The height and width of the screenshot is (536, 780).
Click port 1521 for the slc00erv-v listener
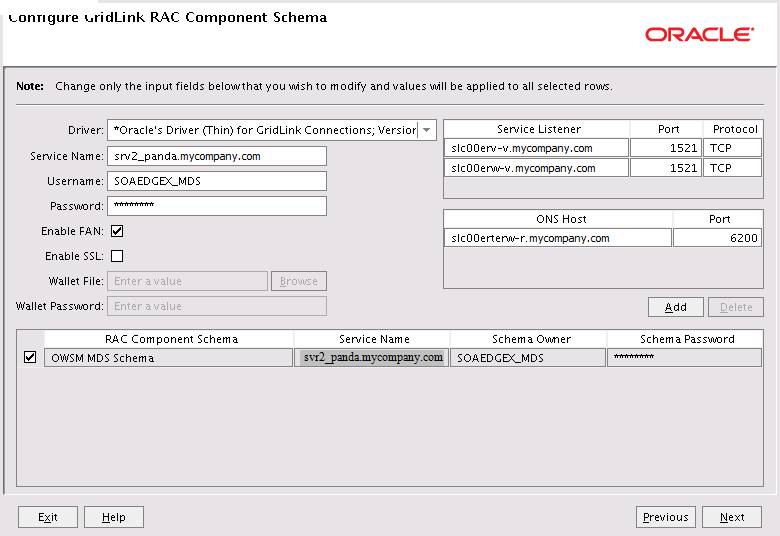pos(666,148)
